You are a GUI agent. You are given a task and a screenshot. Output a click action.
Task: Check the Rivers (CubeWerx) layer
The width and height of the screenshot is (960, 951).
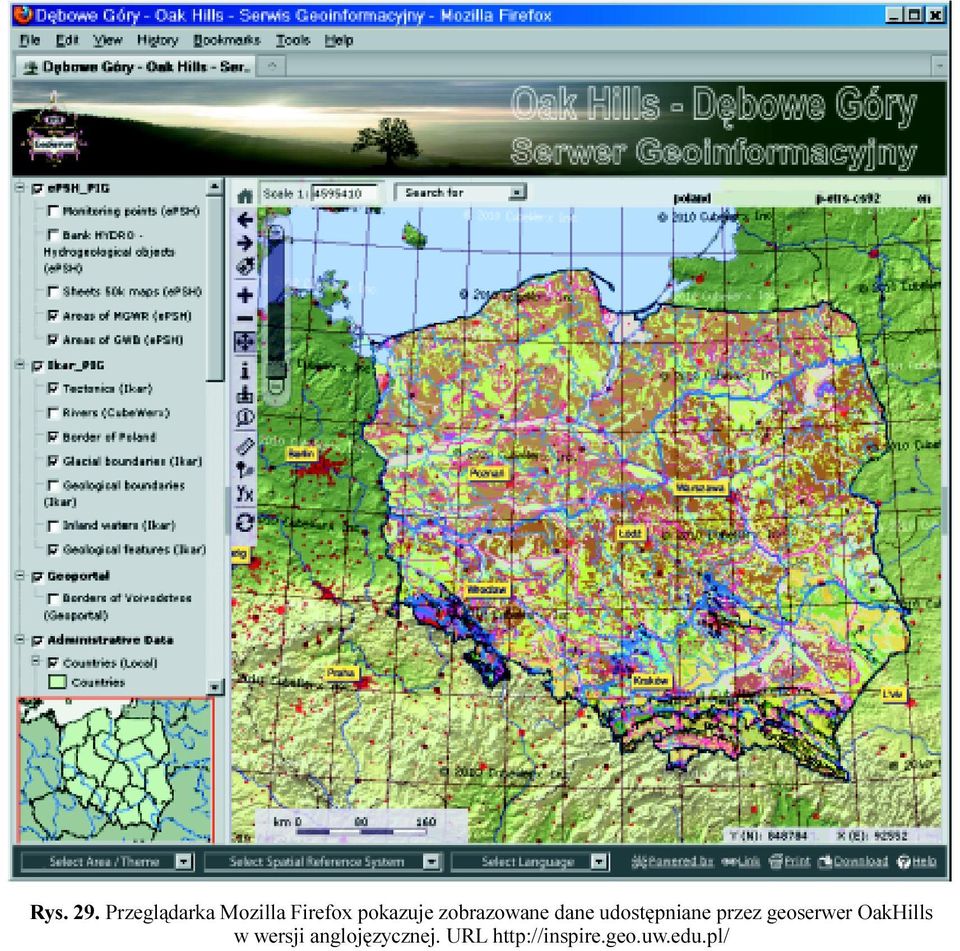(x=53, y=413)
